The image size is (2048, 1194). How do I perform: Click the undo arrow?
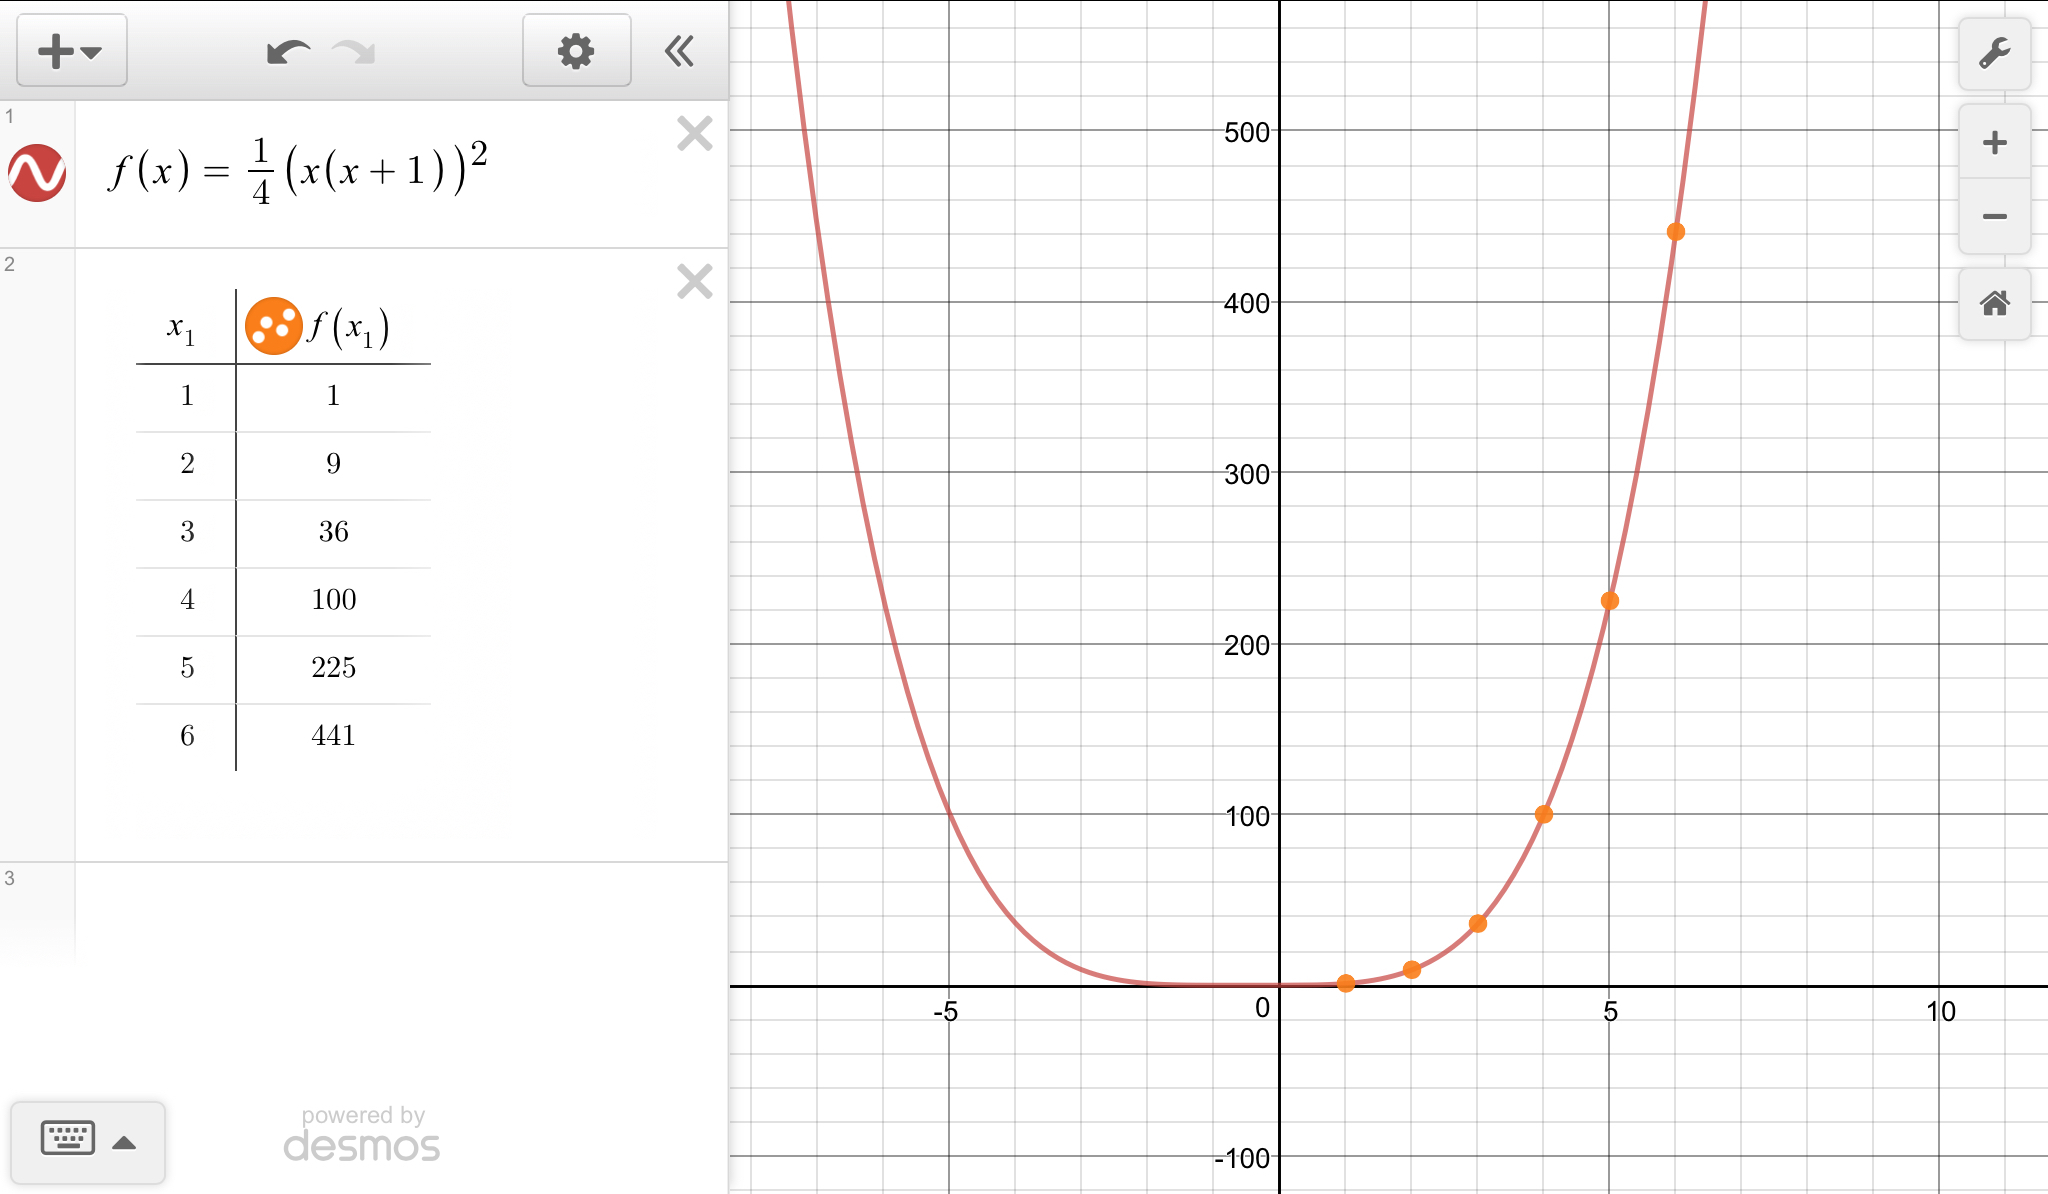(x=287, y=52)
